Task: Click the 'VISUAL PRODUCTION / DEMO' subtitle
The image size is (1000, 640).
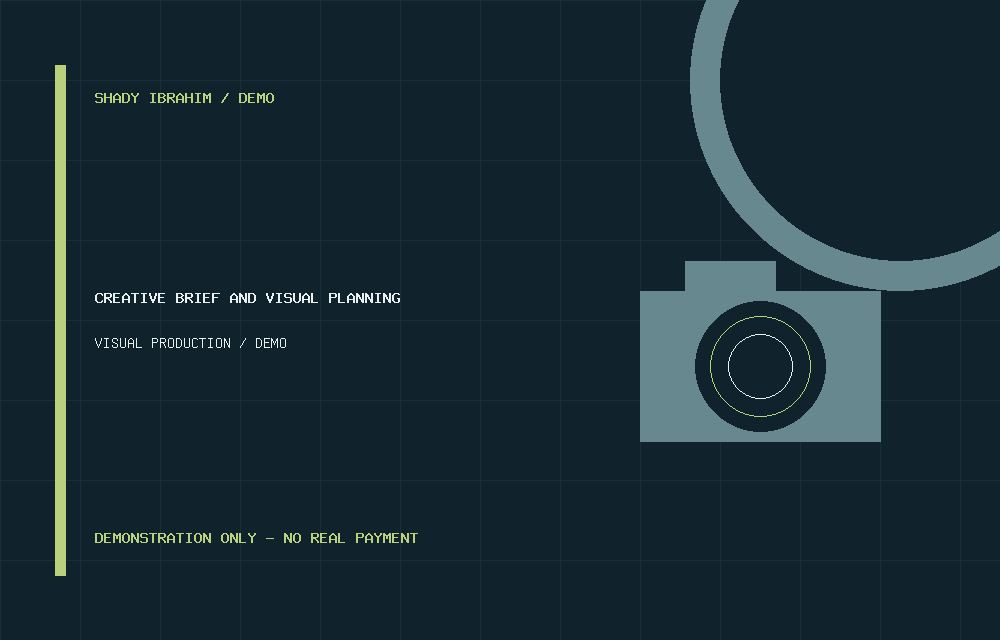Action: [191, 343]
